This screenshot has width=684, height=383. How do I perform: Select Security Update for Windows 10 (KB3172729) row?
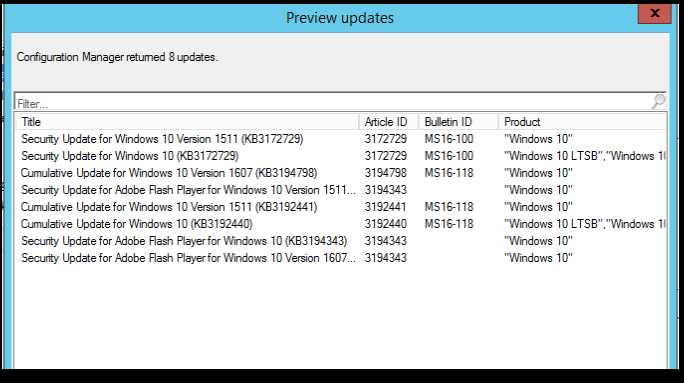[x=340, y=156]
